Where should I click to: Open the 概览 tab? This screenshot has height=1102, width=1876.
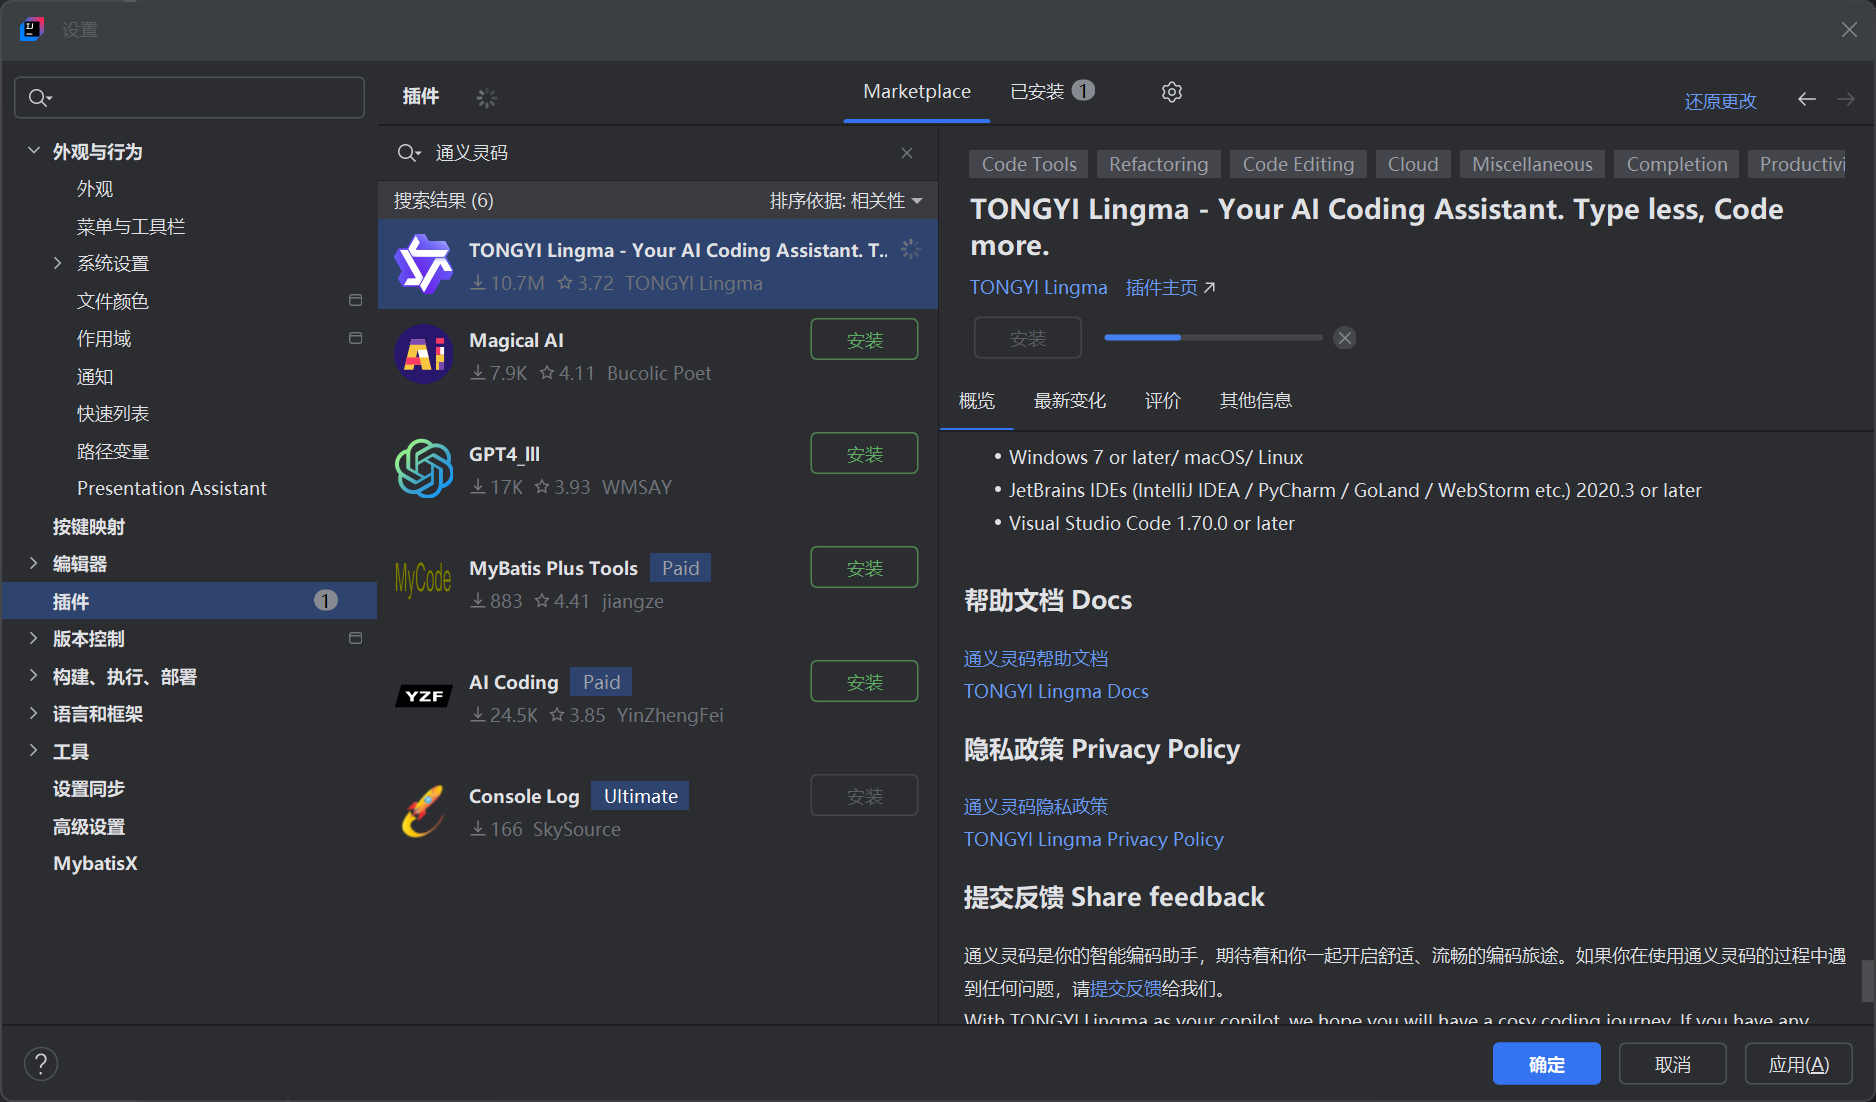977,401
